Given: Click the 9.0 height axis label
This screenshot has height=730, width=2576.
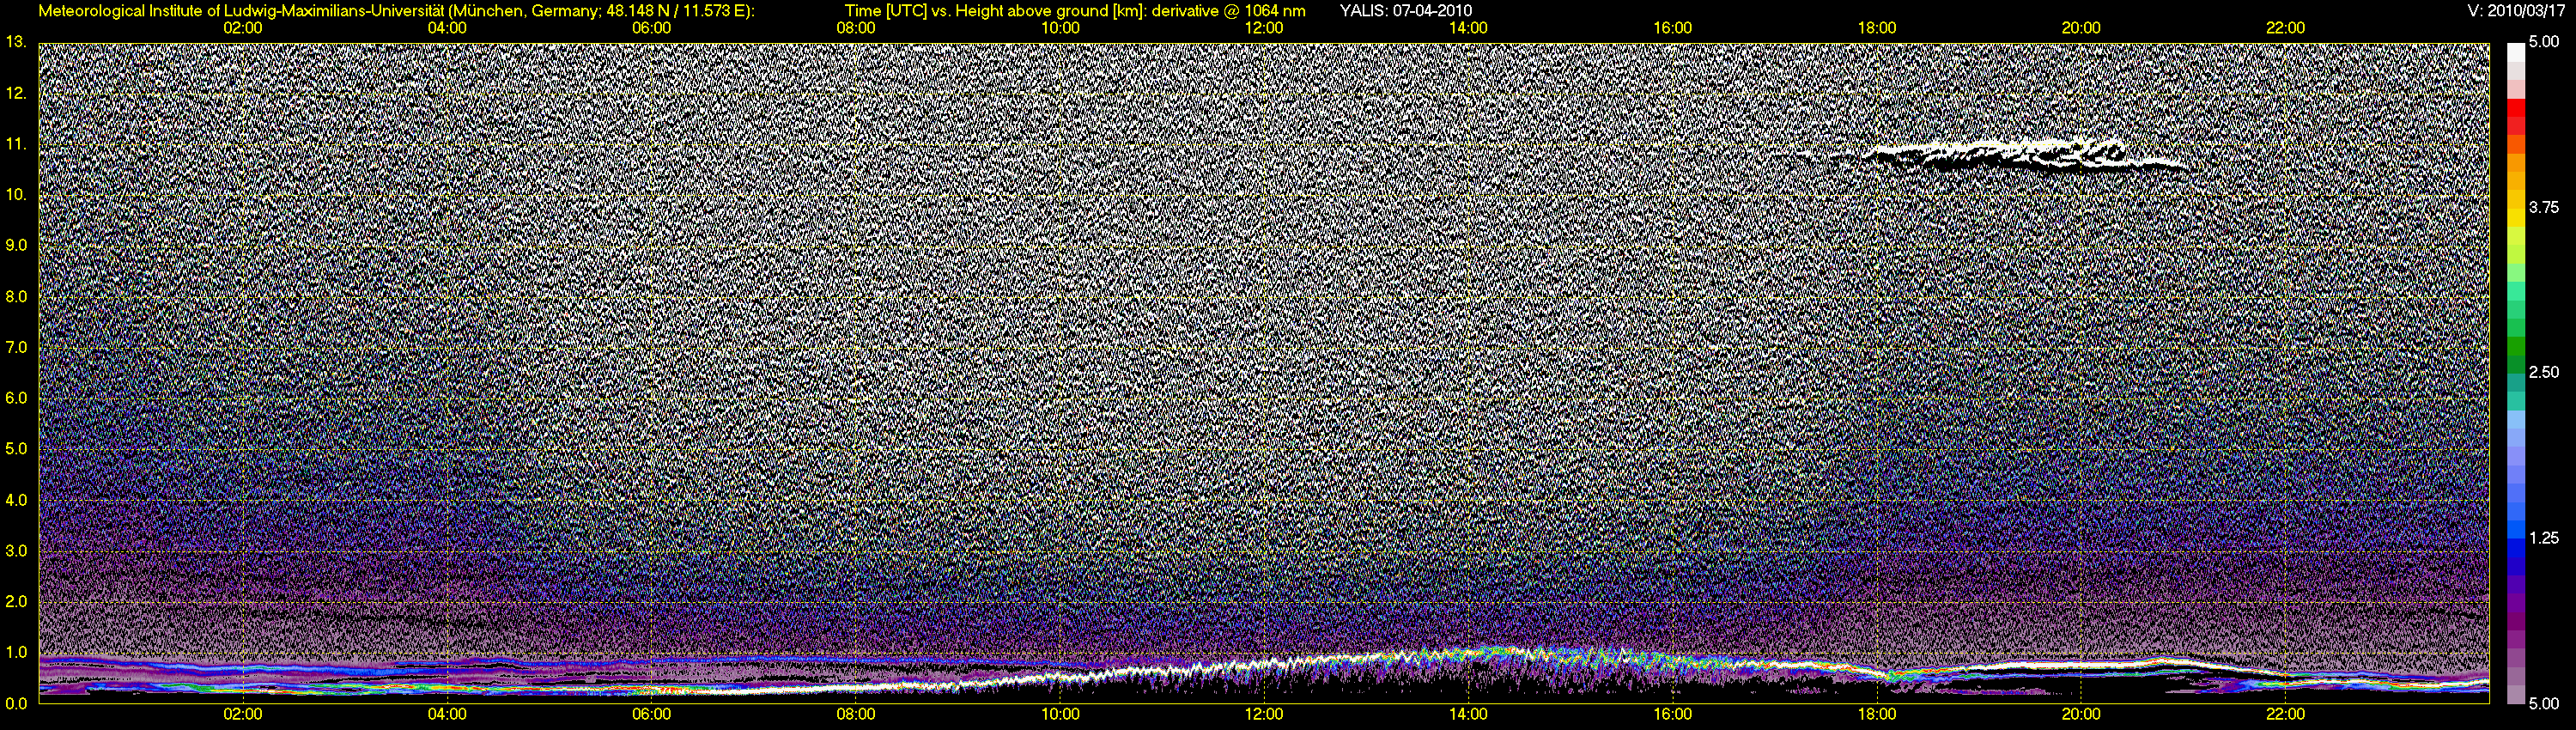Looking at the screenshot, I should pyautogui.click(x=16, y=245).
